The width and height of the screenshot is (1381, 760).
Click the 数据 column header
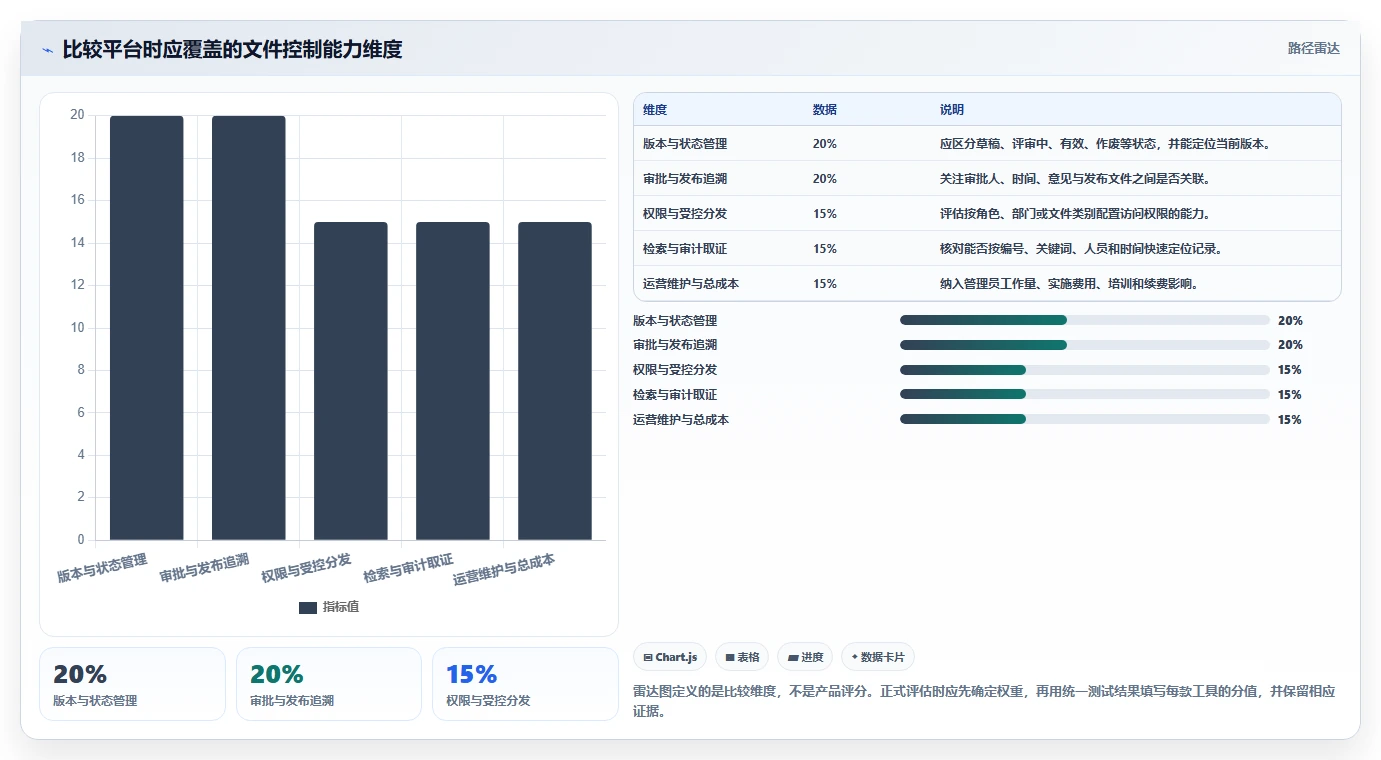(x=825, y=110)
